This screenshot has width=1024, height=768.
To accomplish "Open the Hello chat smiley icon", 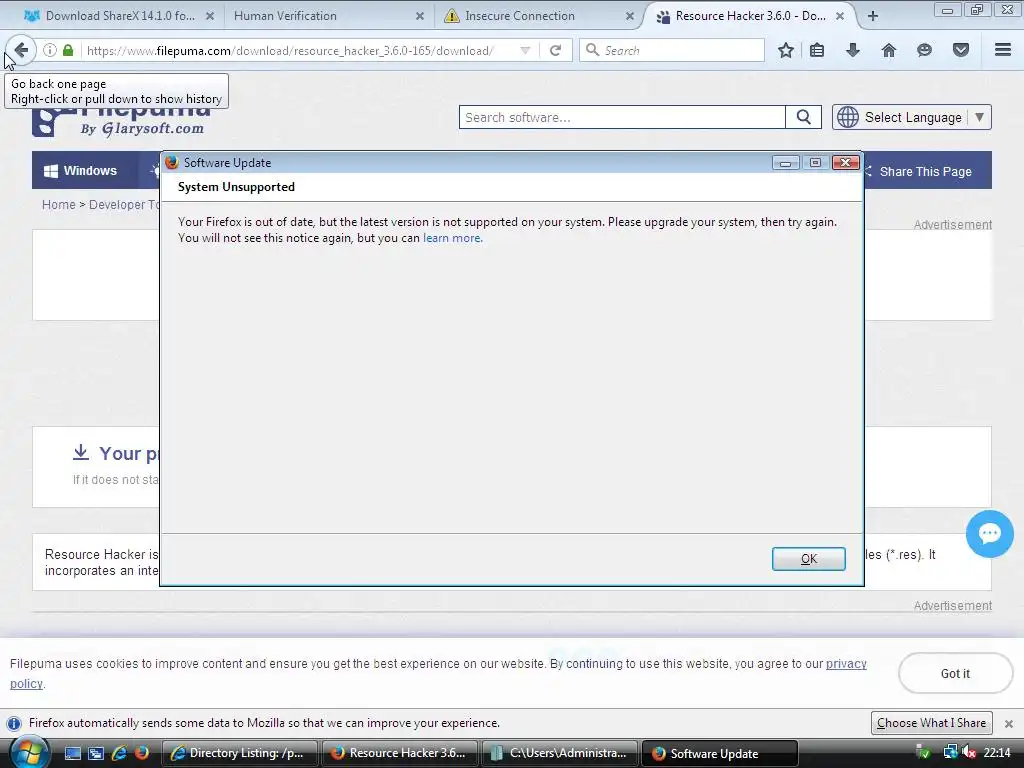I will pos(924,50).
